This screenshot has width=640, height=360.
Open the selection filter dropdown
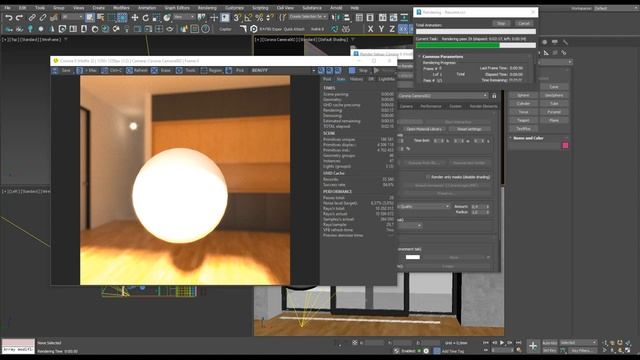click(72, 17)
